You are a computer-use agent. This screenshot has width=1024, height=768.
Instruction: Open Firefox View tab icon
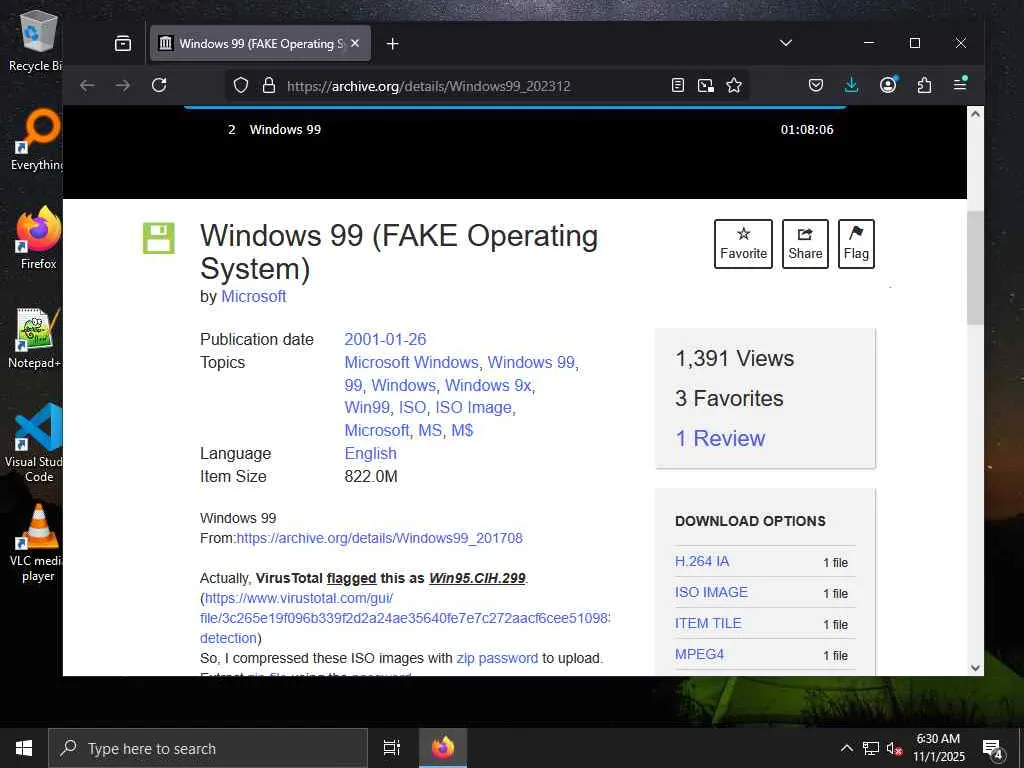click(x=123, y=44)
